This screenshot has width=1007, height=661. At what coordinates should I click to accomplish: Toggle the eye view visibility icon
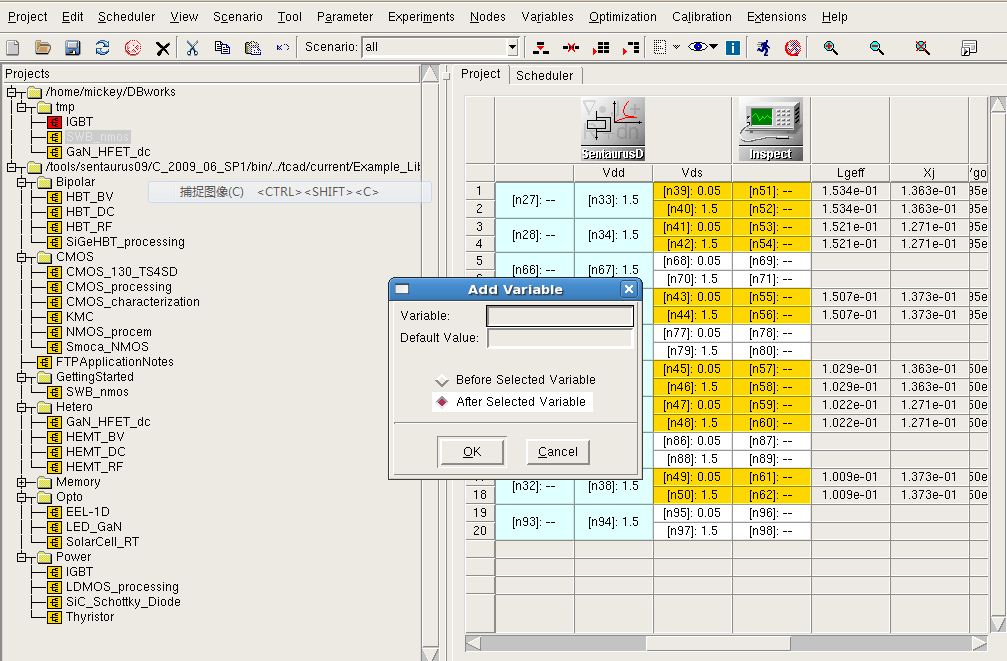click(x=698, y=48)
